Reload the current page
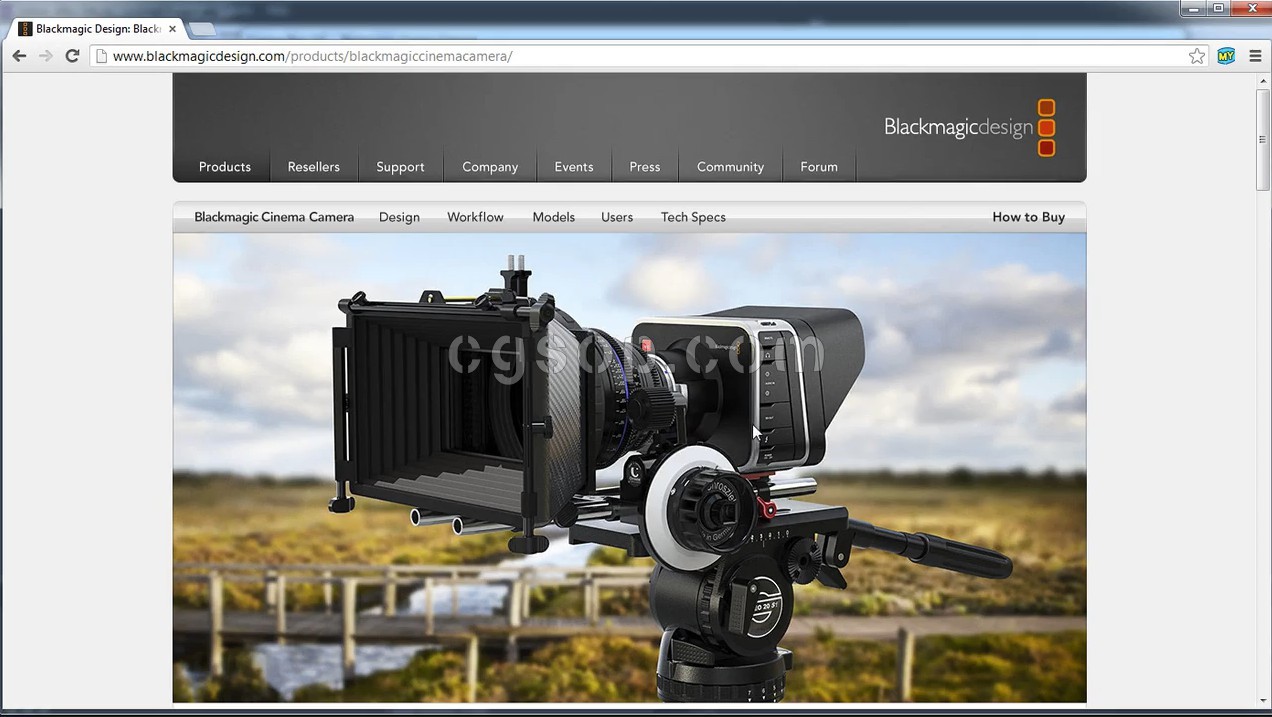 (x=72, y=56)
